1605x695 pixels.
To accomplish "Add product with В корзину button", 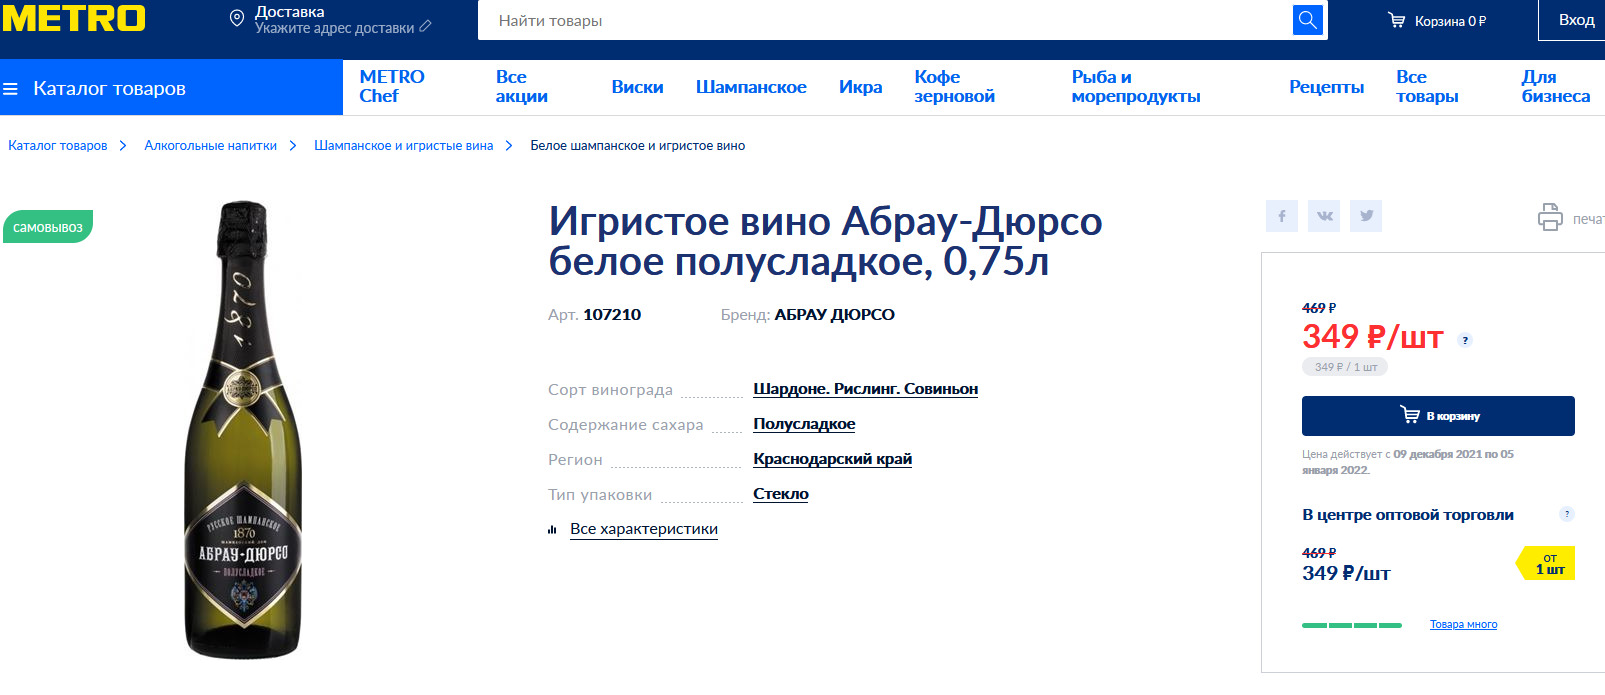I will point(1437,416).
